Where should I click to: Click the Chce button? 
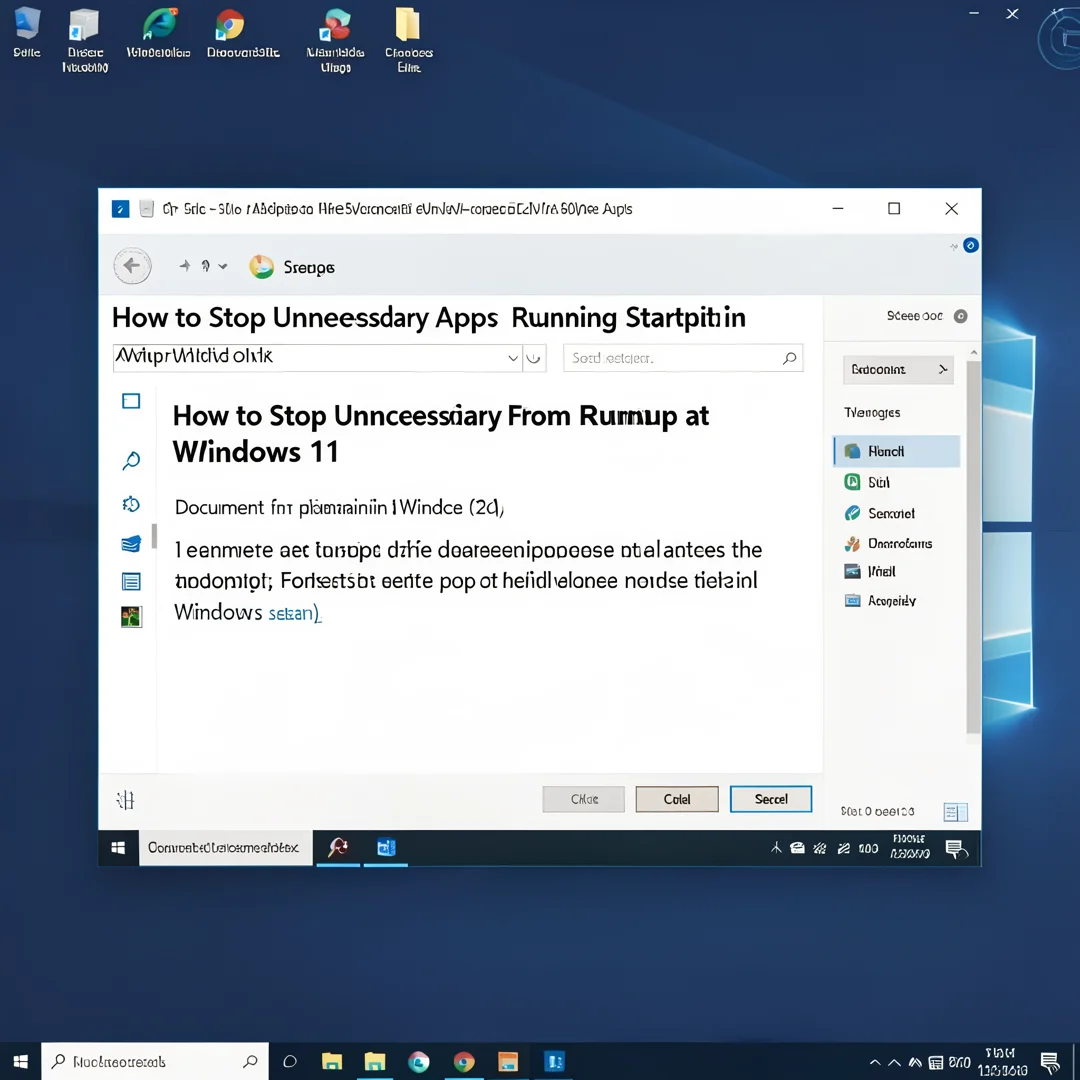point(583,799)
